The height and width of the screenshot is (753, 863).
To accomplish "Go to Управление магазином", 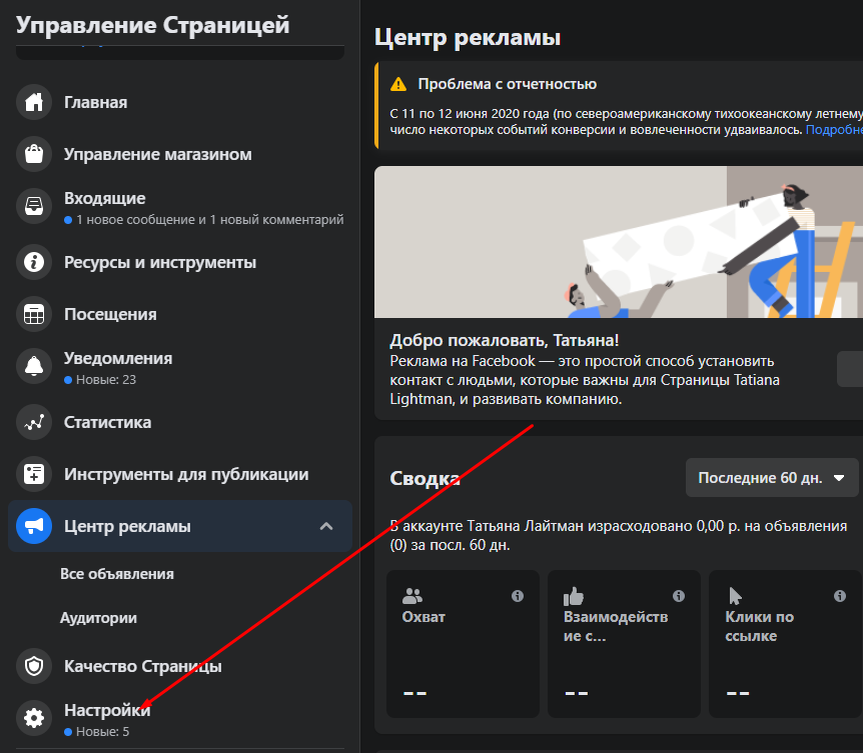I will (180, 154).
